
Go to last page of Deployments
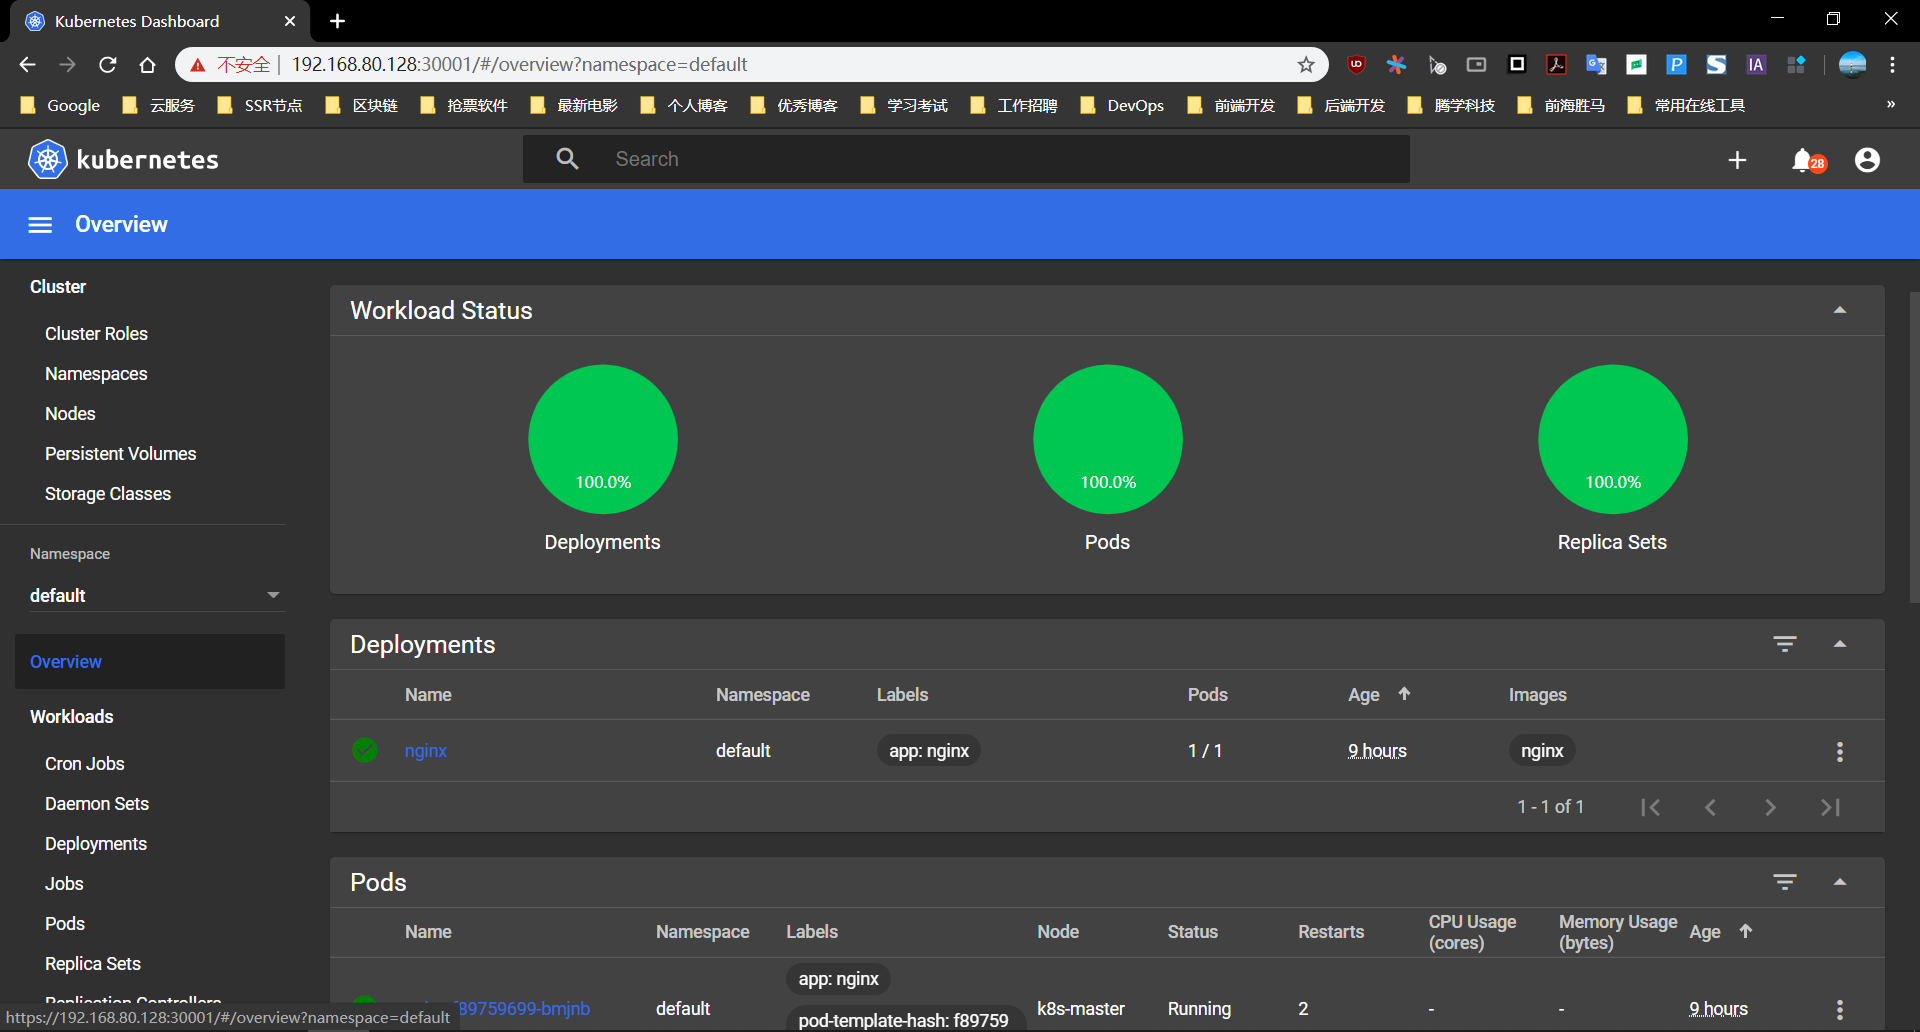(1830, 807)
